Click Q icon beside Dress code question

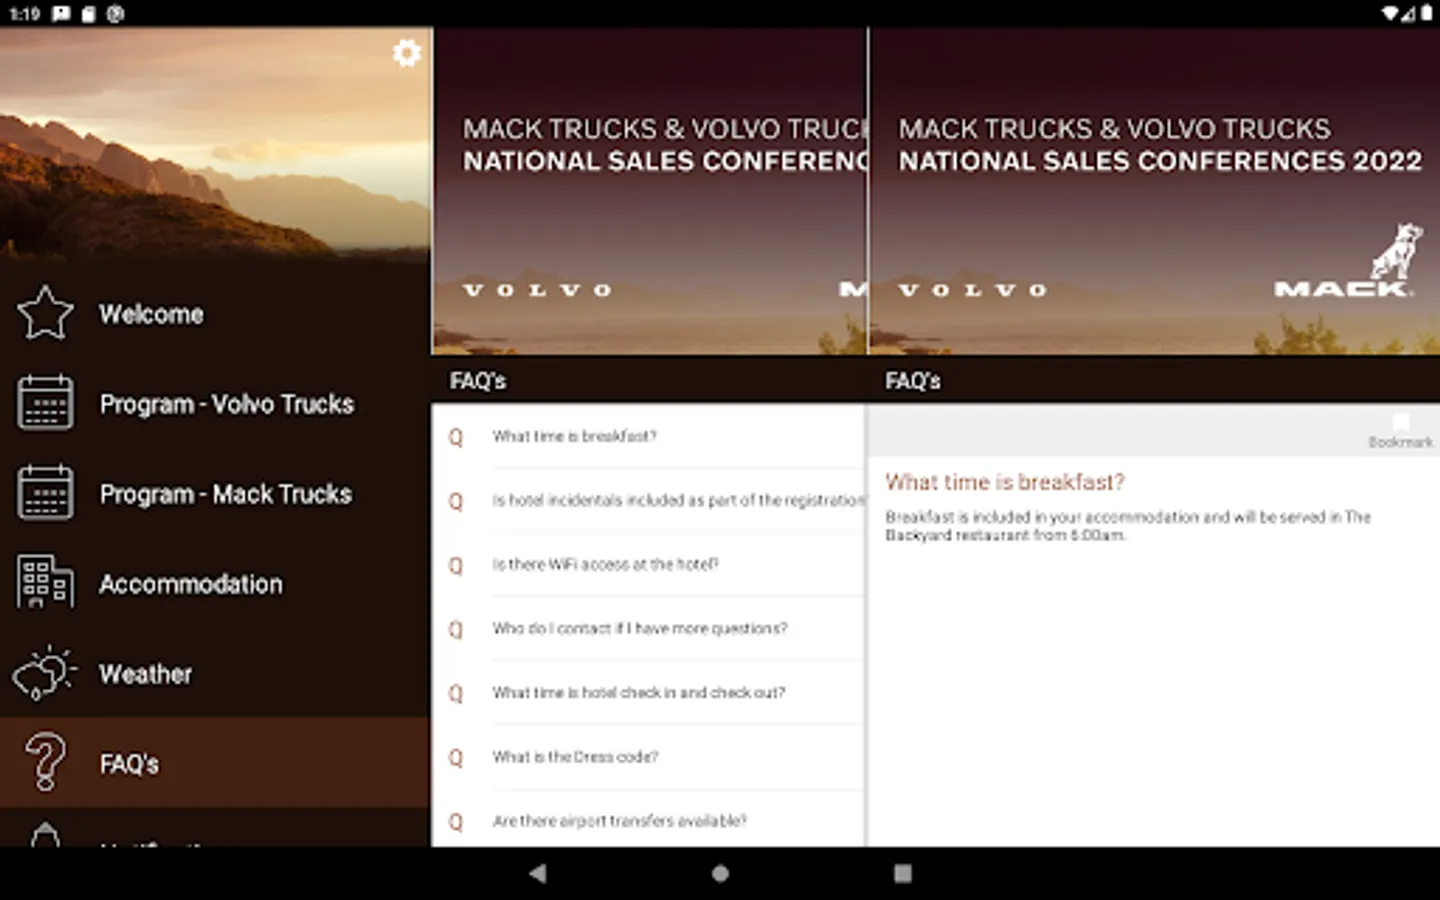(456, 757)
